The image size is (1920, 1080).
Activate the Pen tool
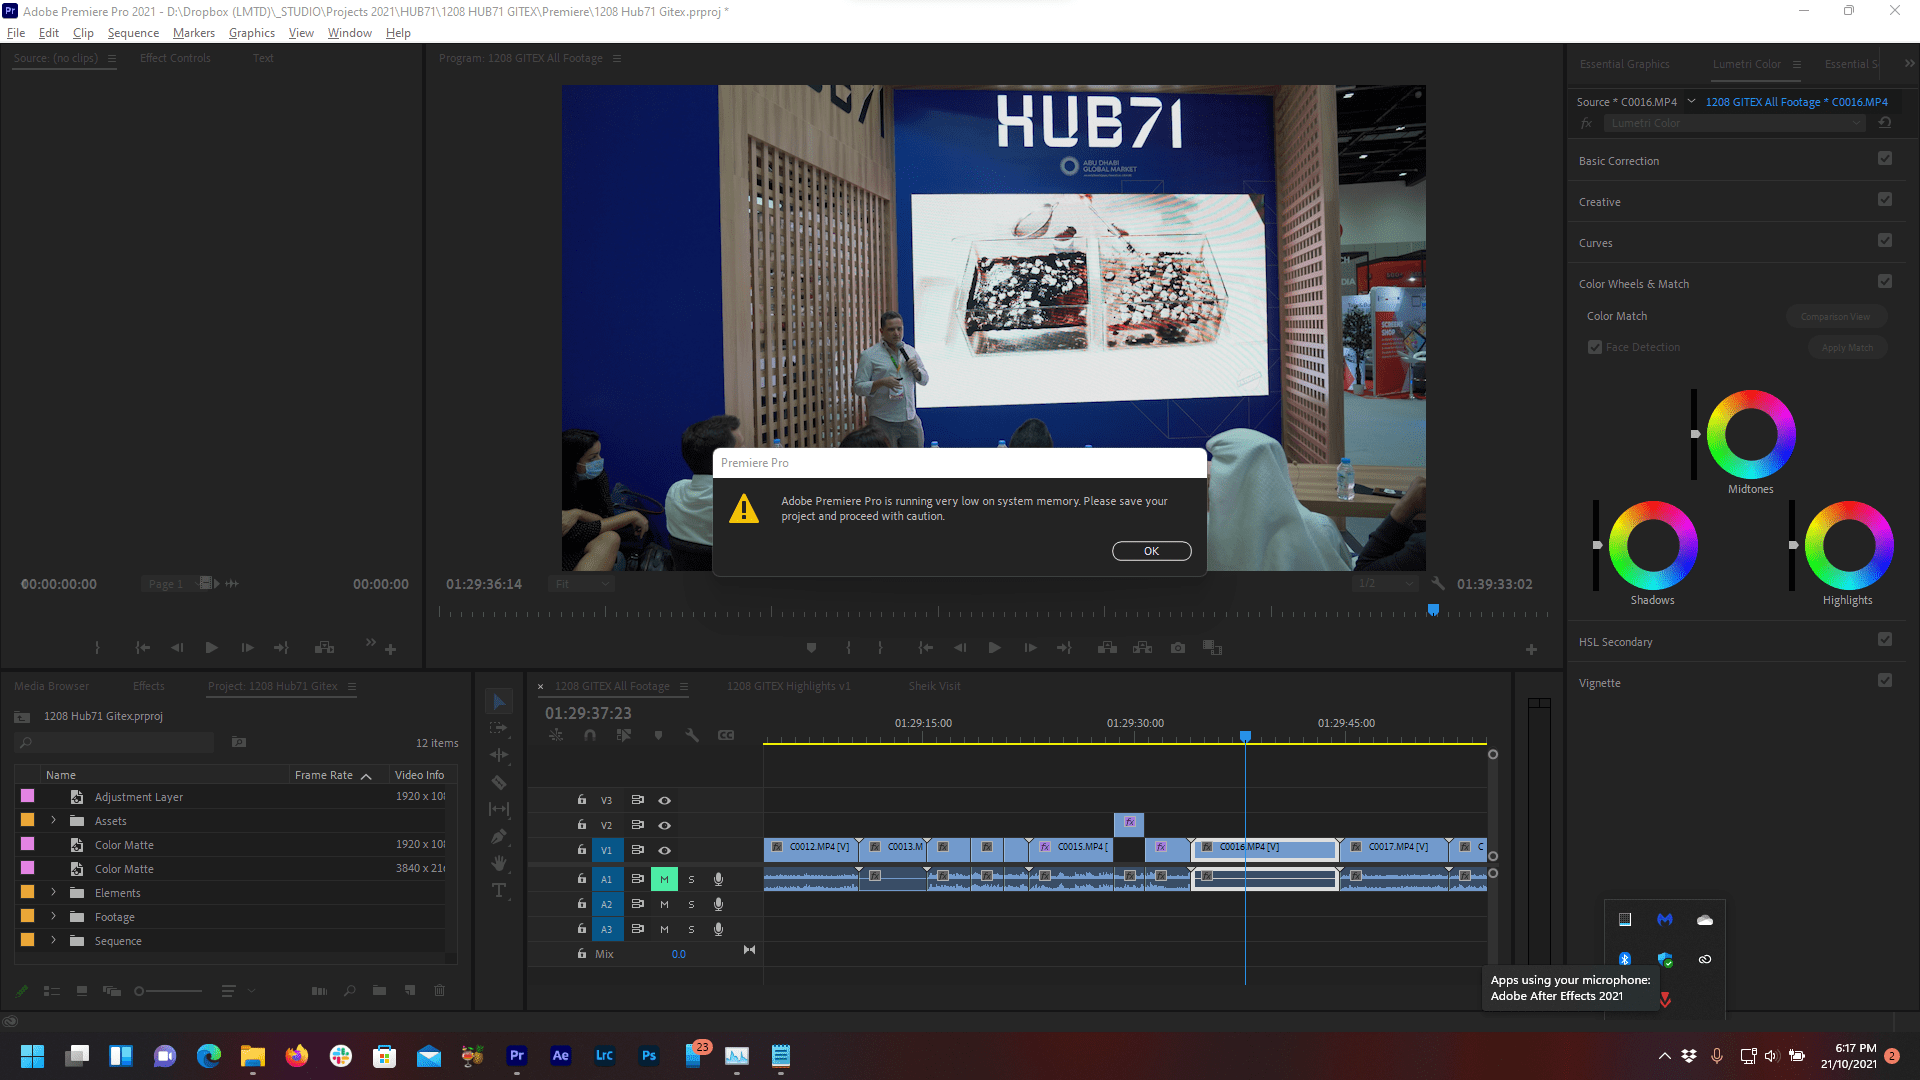[x=499, y=837]
